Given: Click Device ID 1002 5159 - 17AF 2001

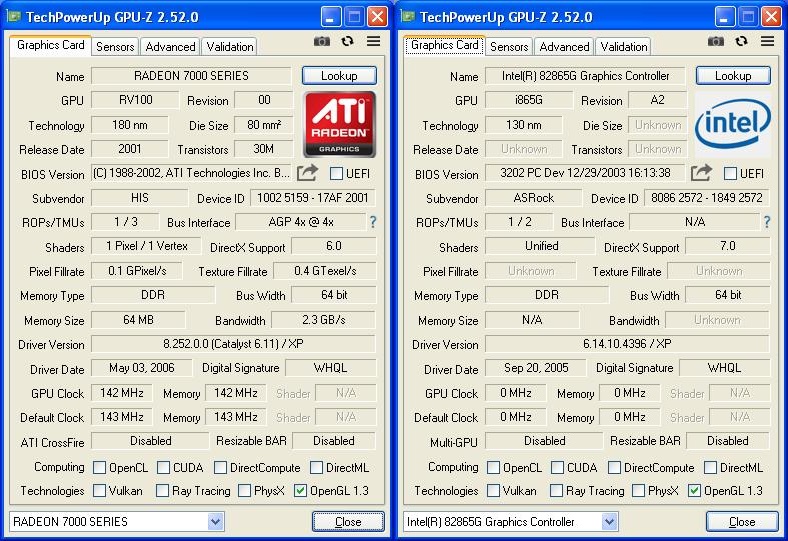Looking at the screenshot, I should [313, 198].
